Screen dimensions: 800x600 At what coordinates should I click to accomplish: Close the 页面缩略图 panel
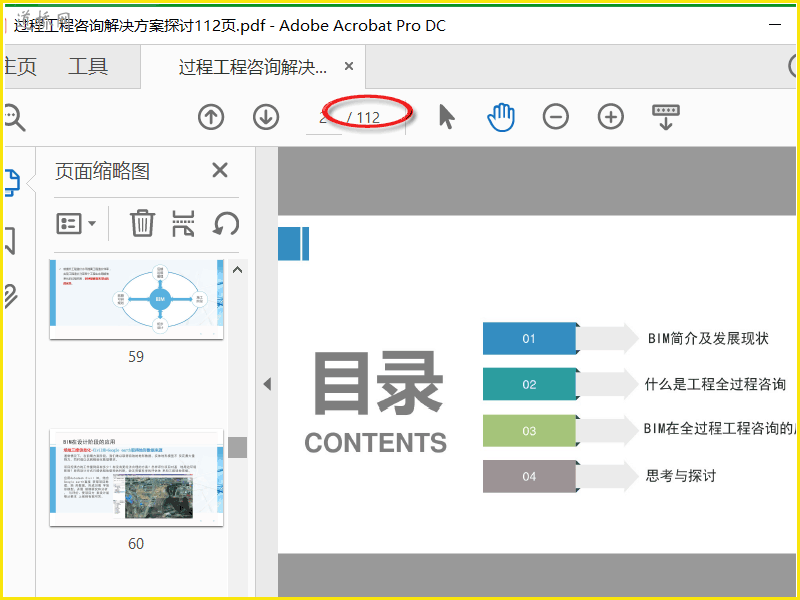click(220, 170)
